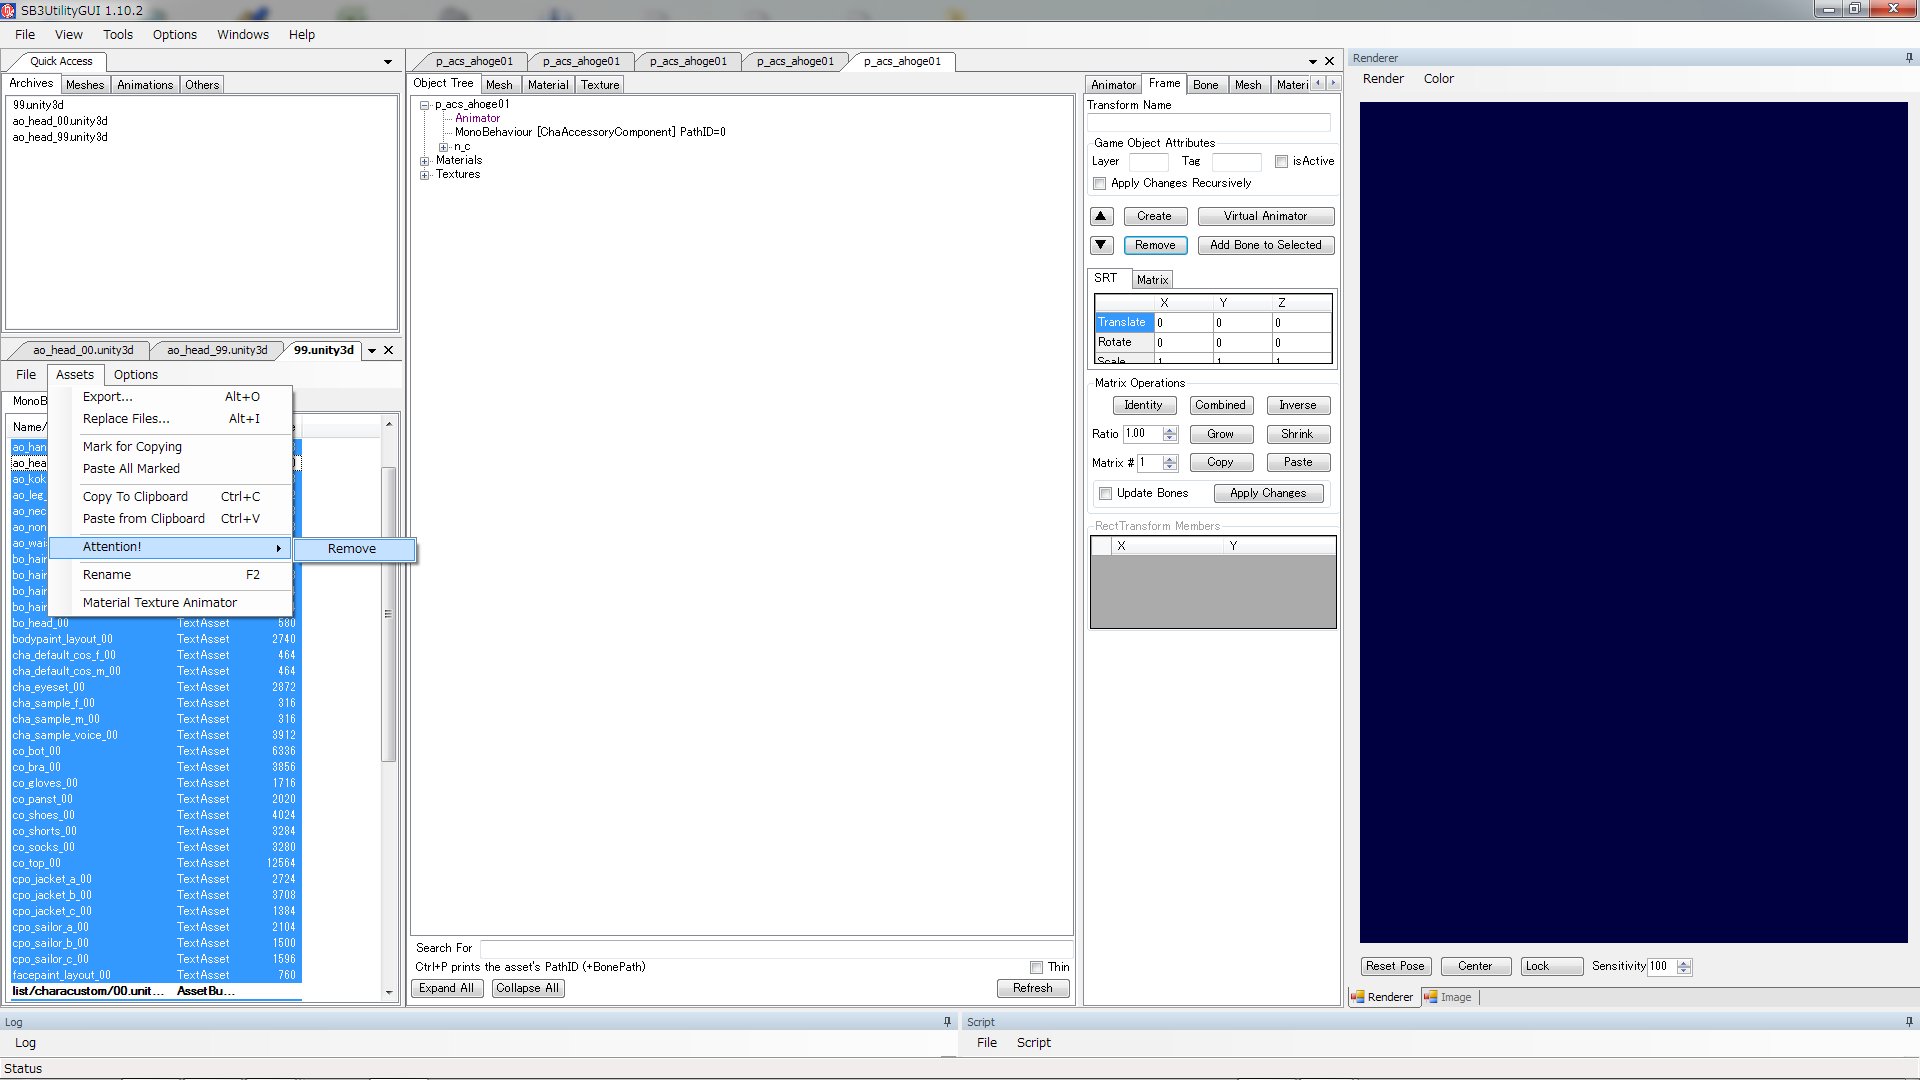Viewport: 1920px width, 1080px height.
Task: Expand the n_c tree node
Action: point(443,147)
